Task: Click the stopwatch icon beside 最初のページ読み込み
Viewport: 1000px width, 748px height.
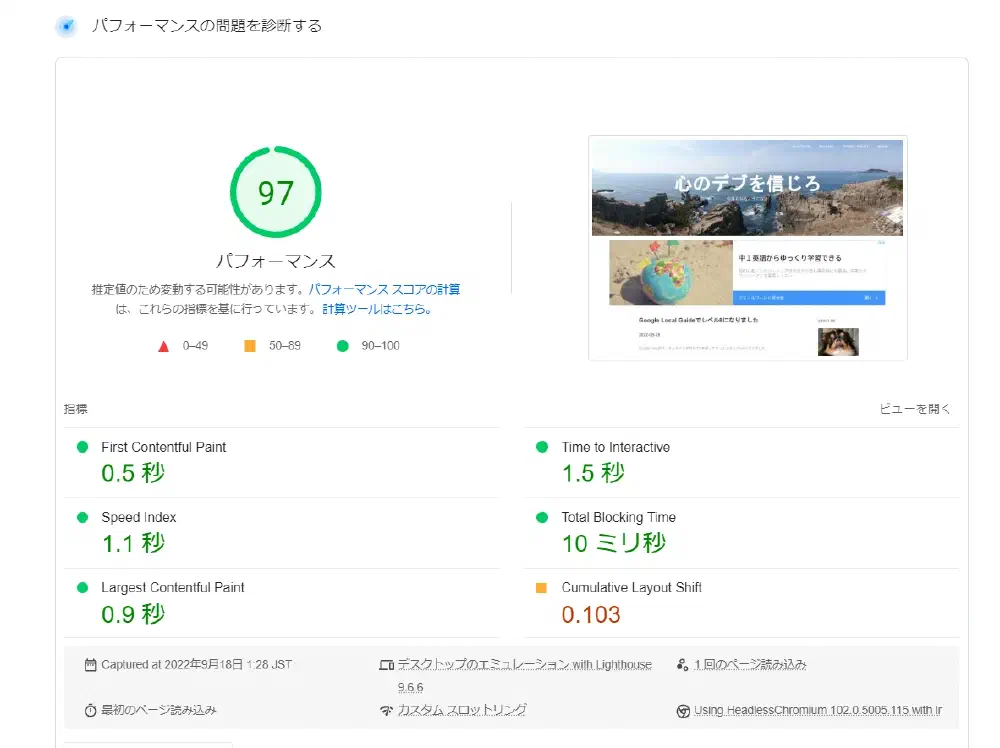Action: 91,710
